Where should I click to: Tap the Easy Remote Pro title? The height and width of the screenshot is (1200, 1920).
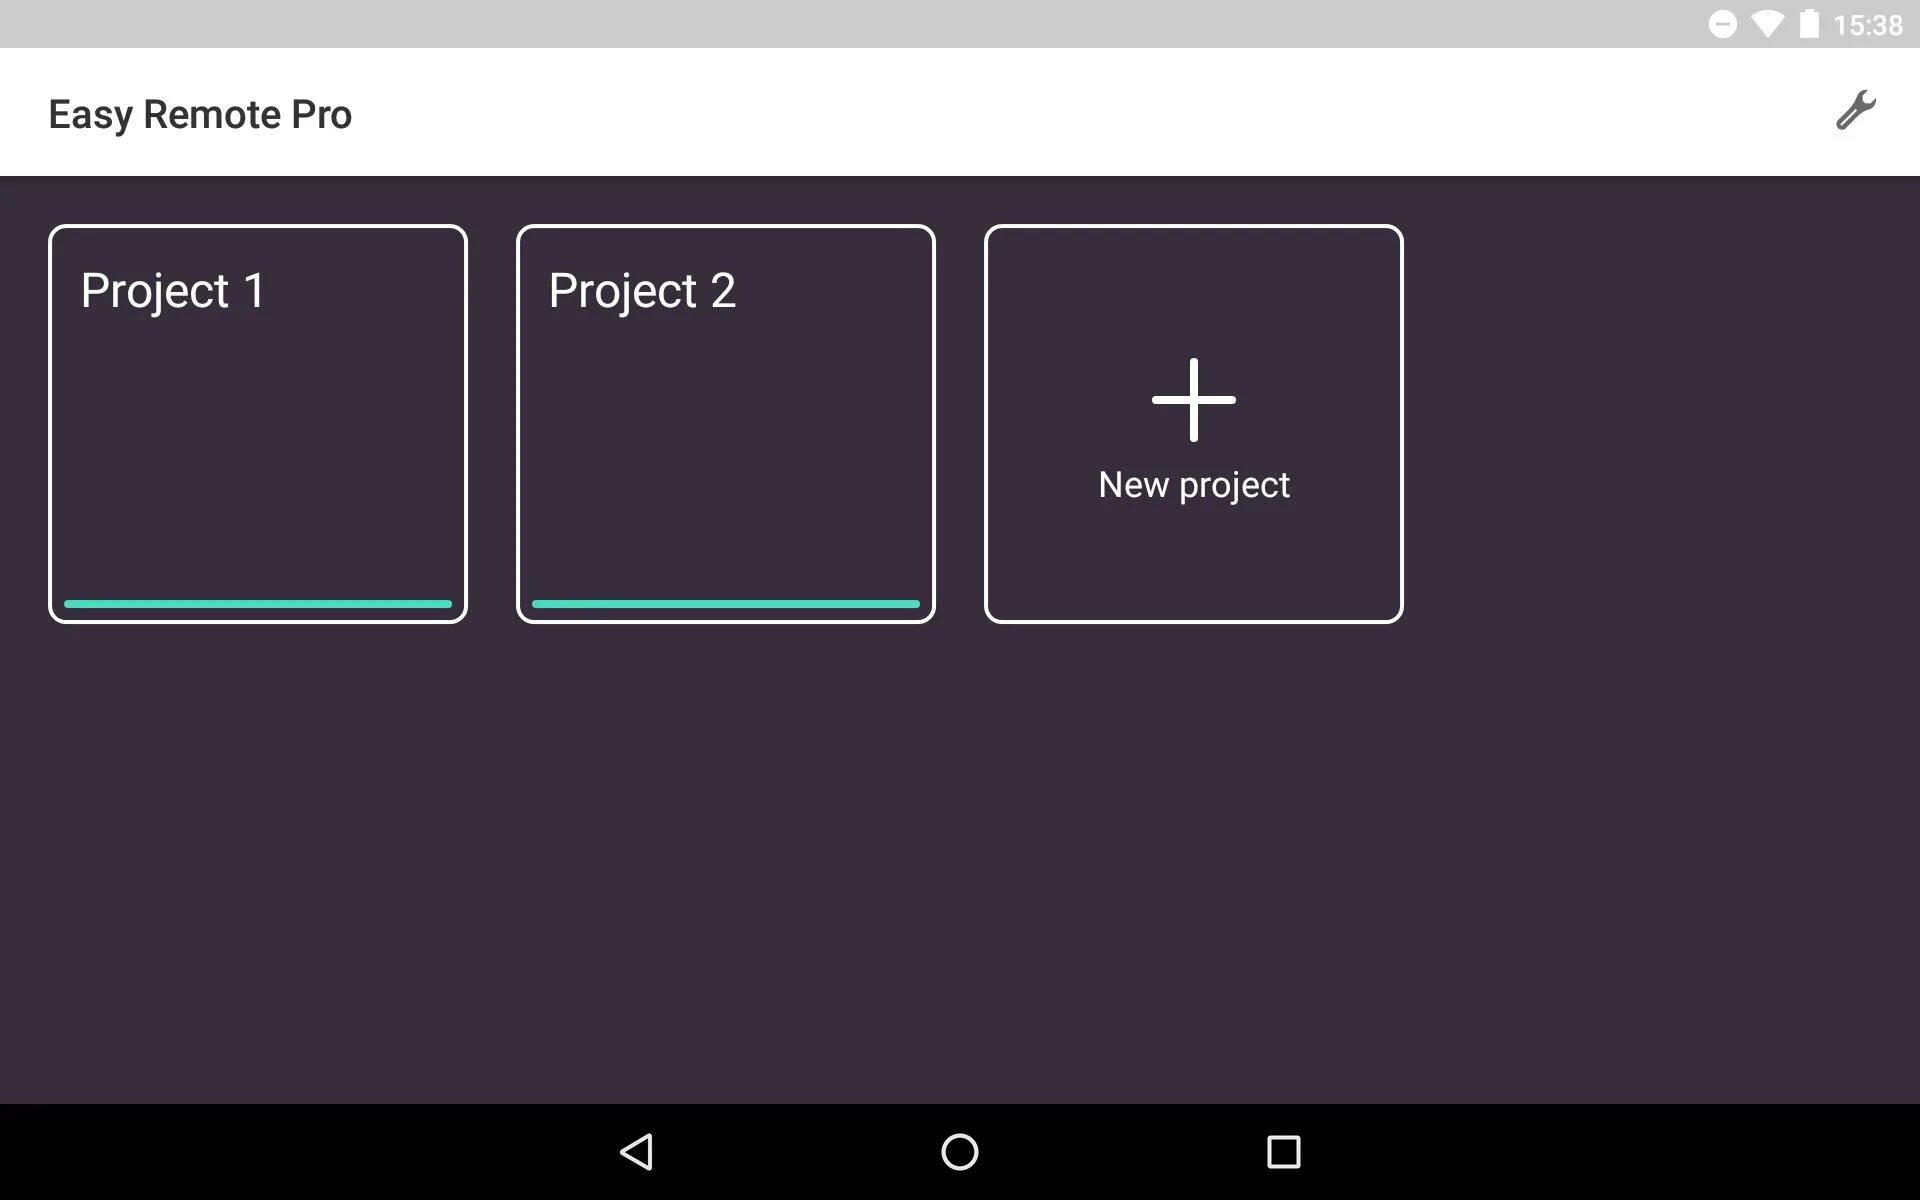(x=200, y=114)
